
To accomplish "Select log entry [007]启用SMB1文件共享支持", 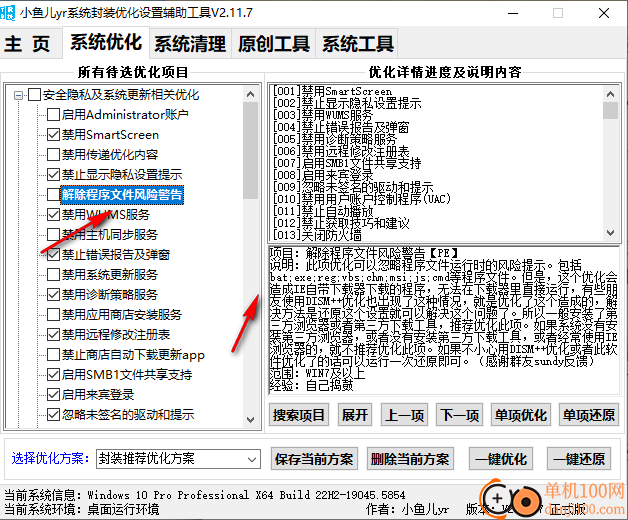I will click(347, 163).
